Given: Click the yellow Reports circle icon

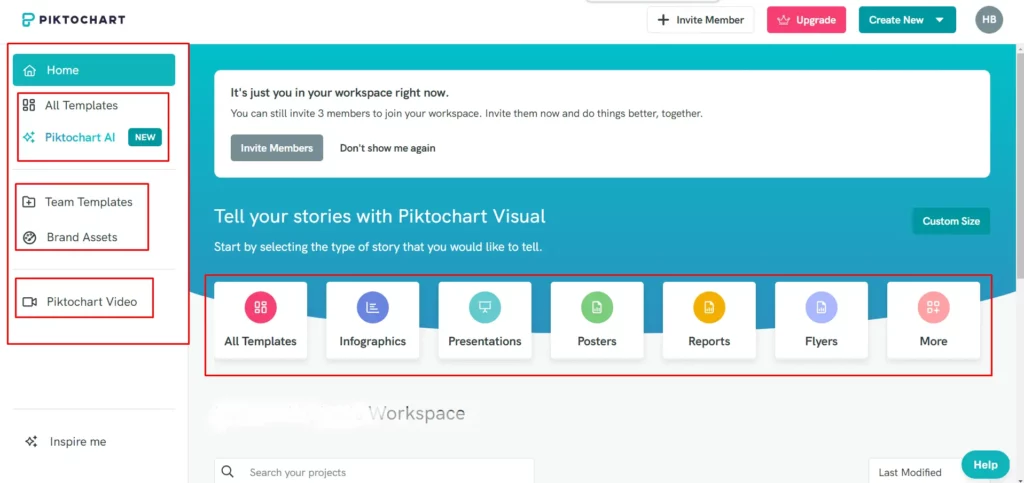Looking at the screenshot, I should coord(709,307).
